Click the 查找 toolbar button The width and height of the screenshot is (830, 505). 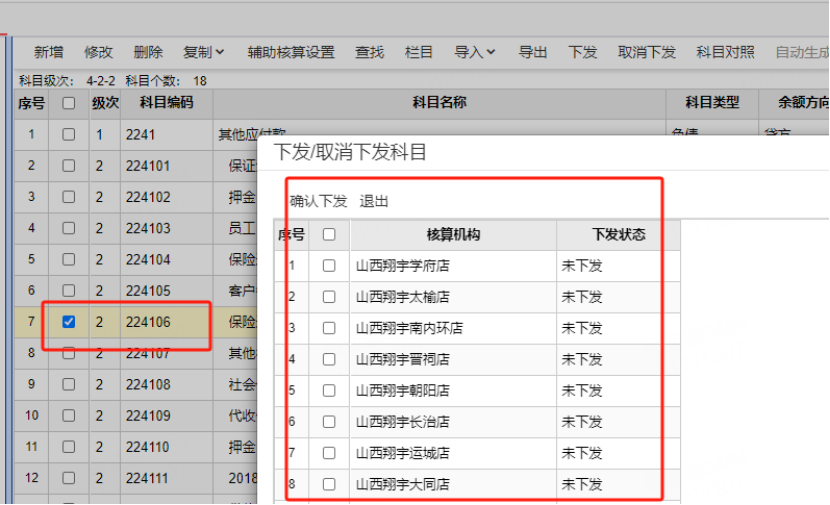click(x=369, y=52)
